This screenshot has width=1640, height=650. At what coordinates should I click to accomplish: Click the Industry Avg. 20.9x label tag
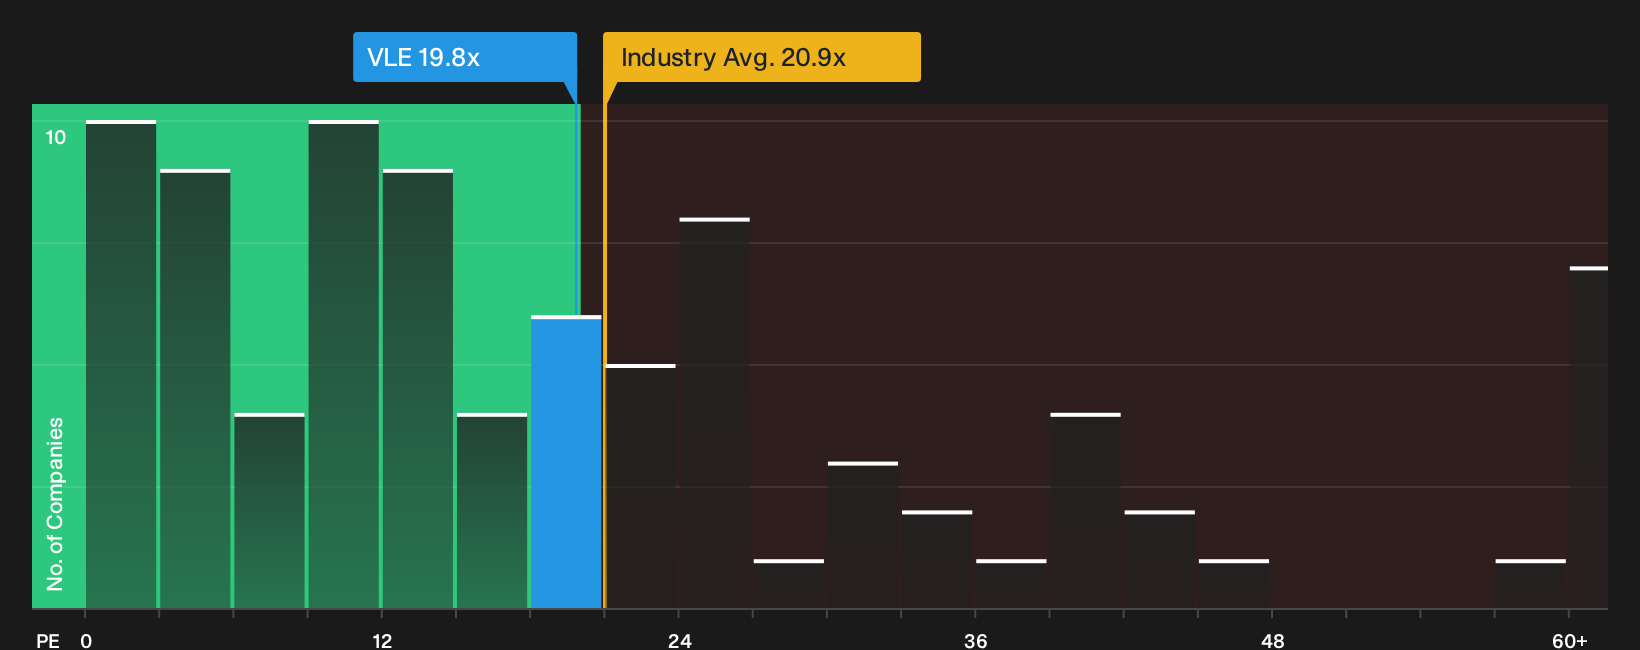[762, 57]
